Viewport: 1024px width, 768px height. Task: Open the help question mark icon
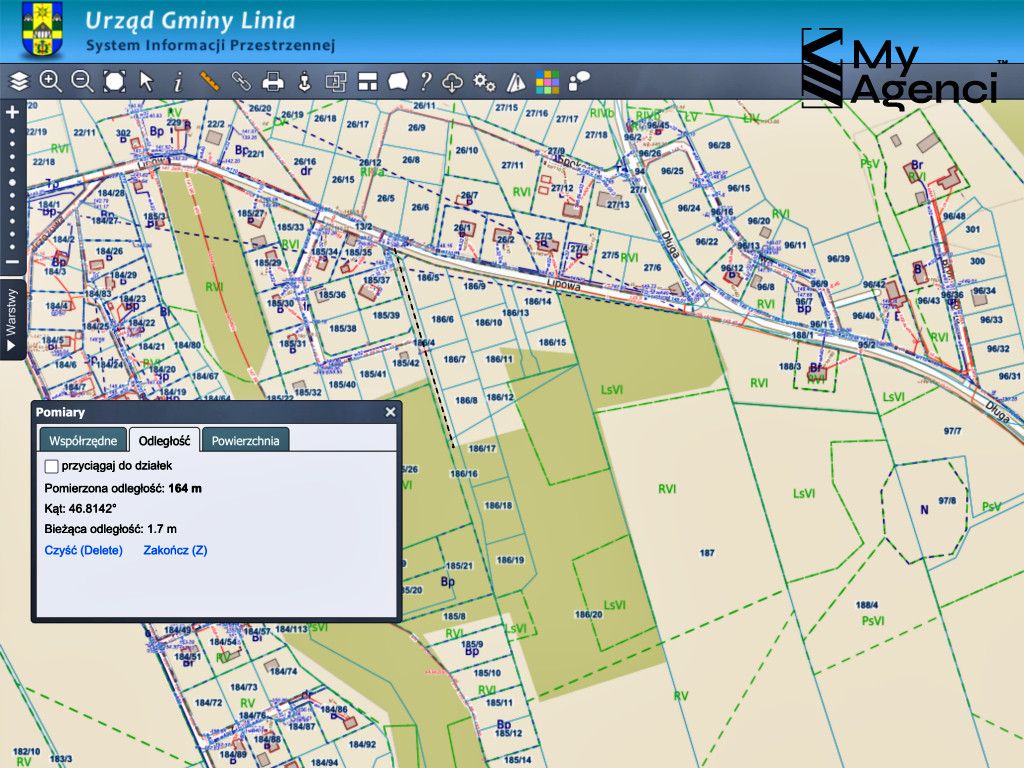point(426,81)
